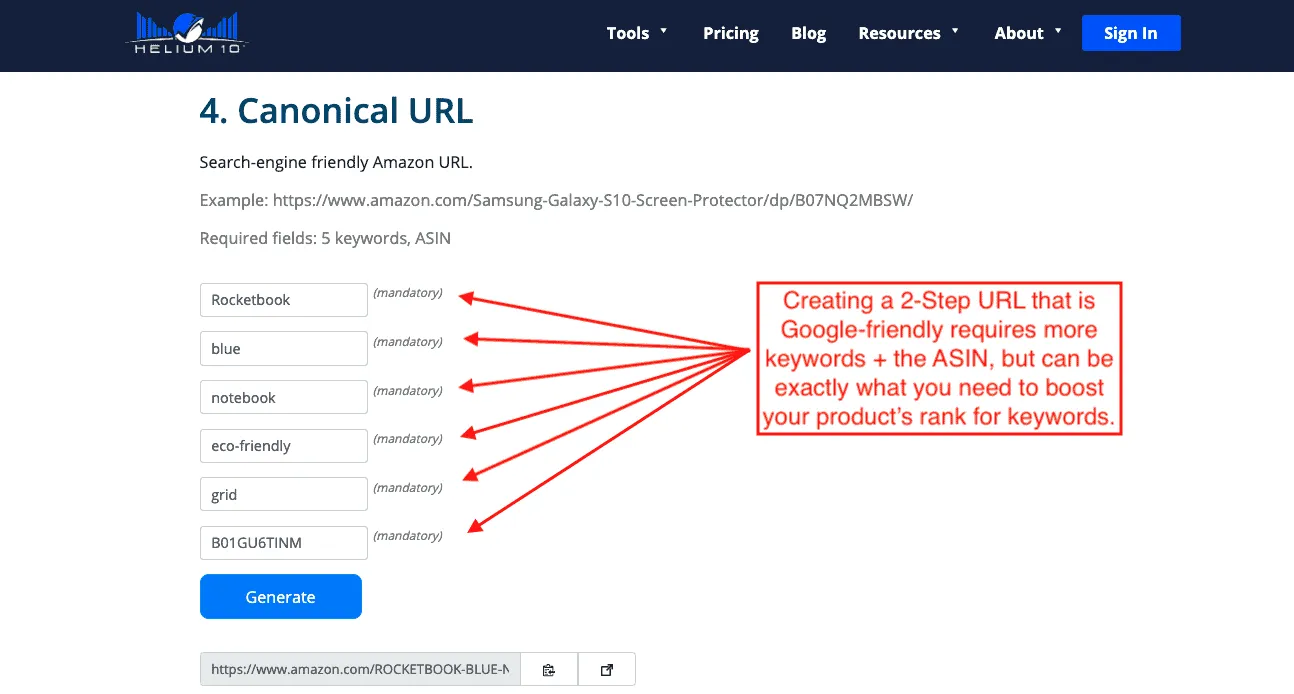Place cursor in the 'grid' keyword field

283,495
